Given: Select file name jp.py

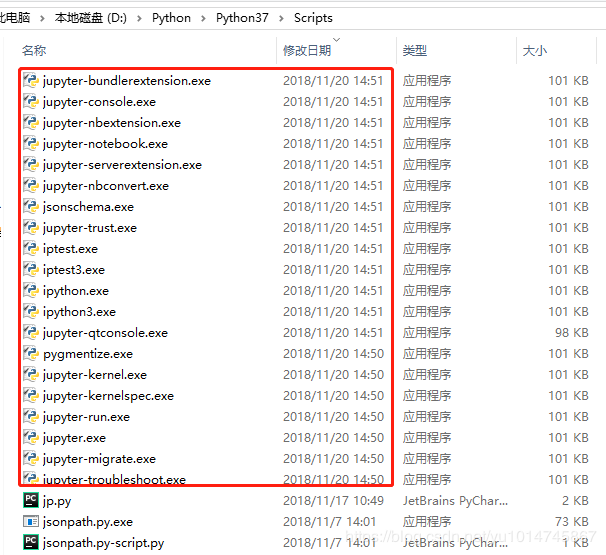Looking at the screenshot, I should click(57, 501).
